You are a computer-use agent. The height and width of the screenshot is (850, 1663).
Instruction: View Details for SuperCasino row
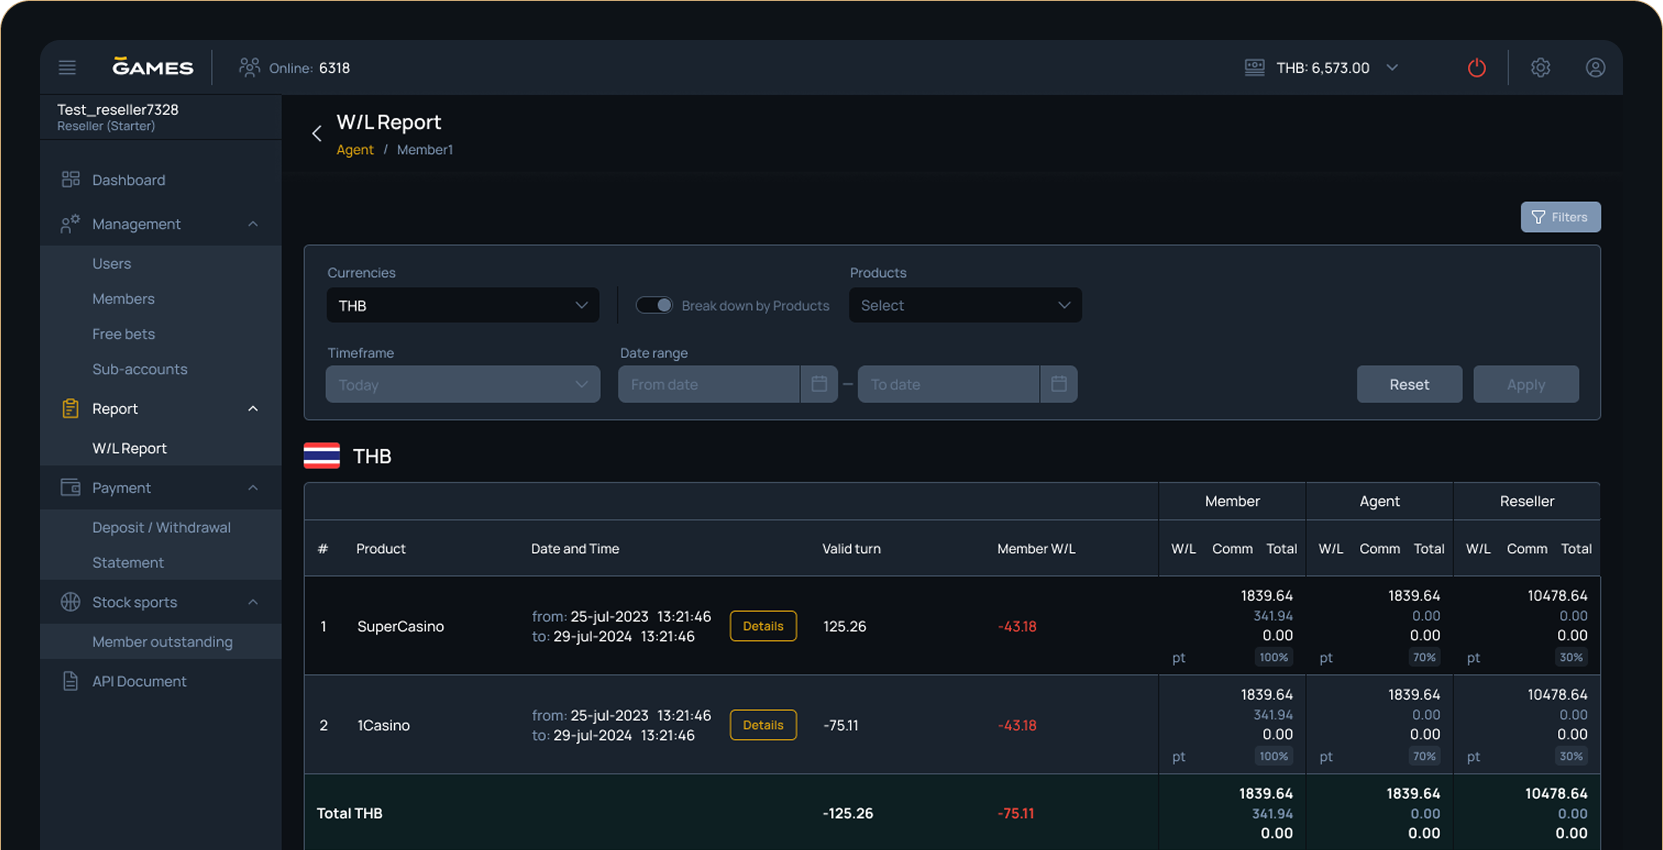(x=762, y=626)
